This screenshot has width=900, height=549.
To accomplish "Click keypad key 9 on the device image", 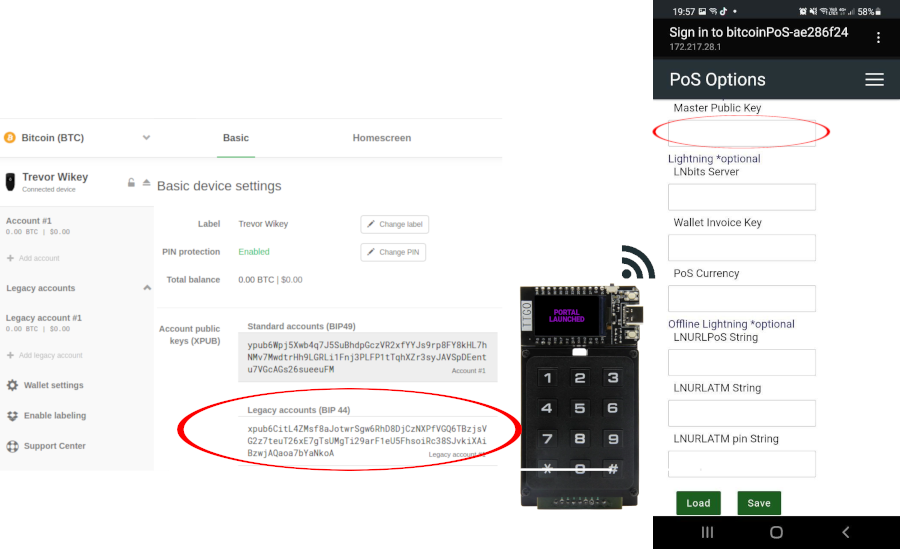I will tap(613, 439).
